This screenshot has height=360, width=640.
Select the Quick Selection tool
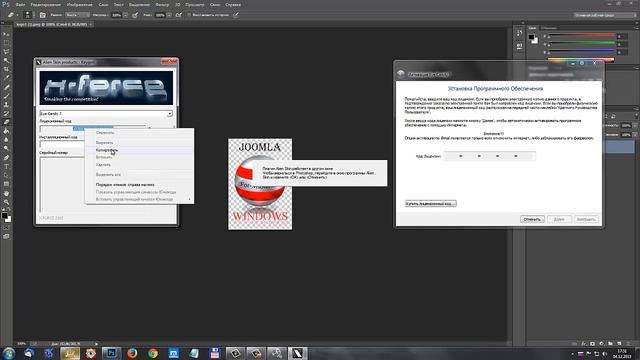click(6, 60)
